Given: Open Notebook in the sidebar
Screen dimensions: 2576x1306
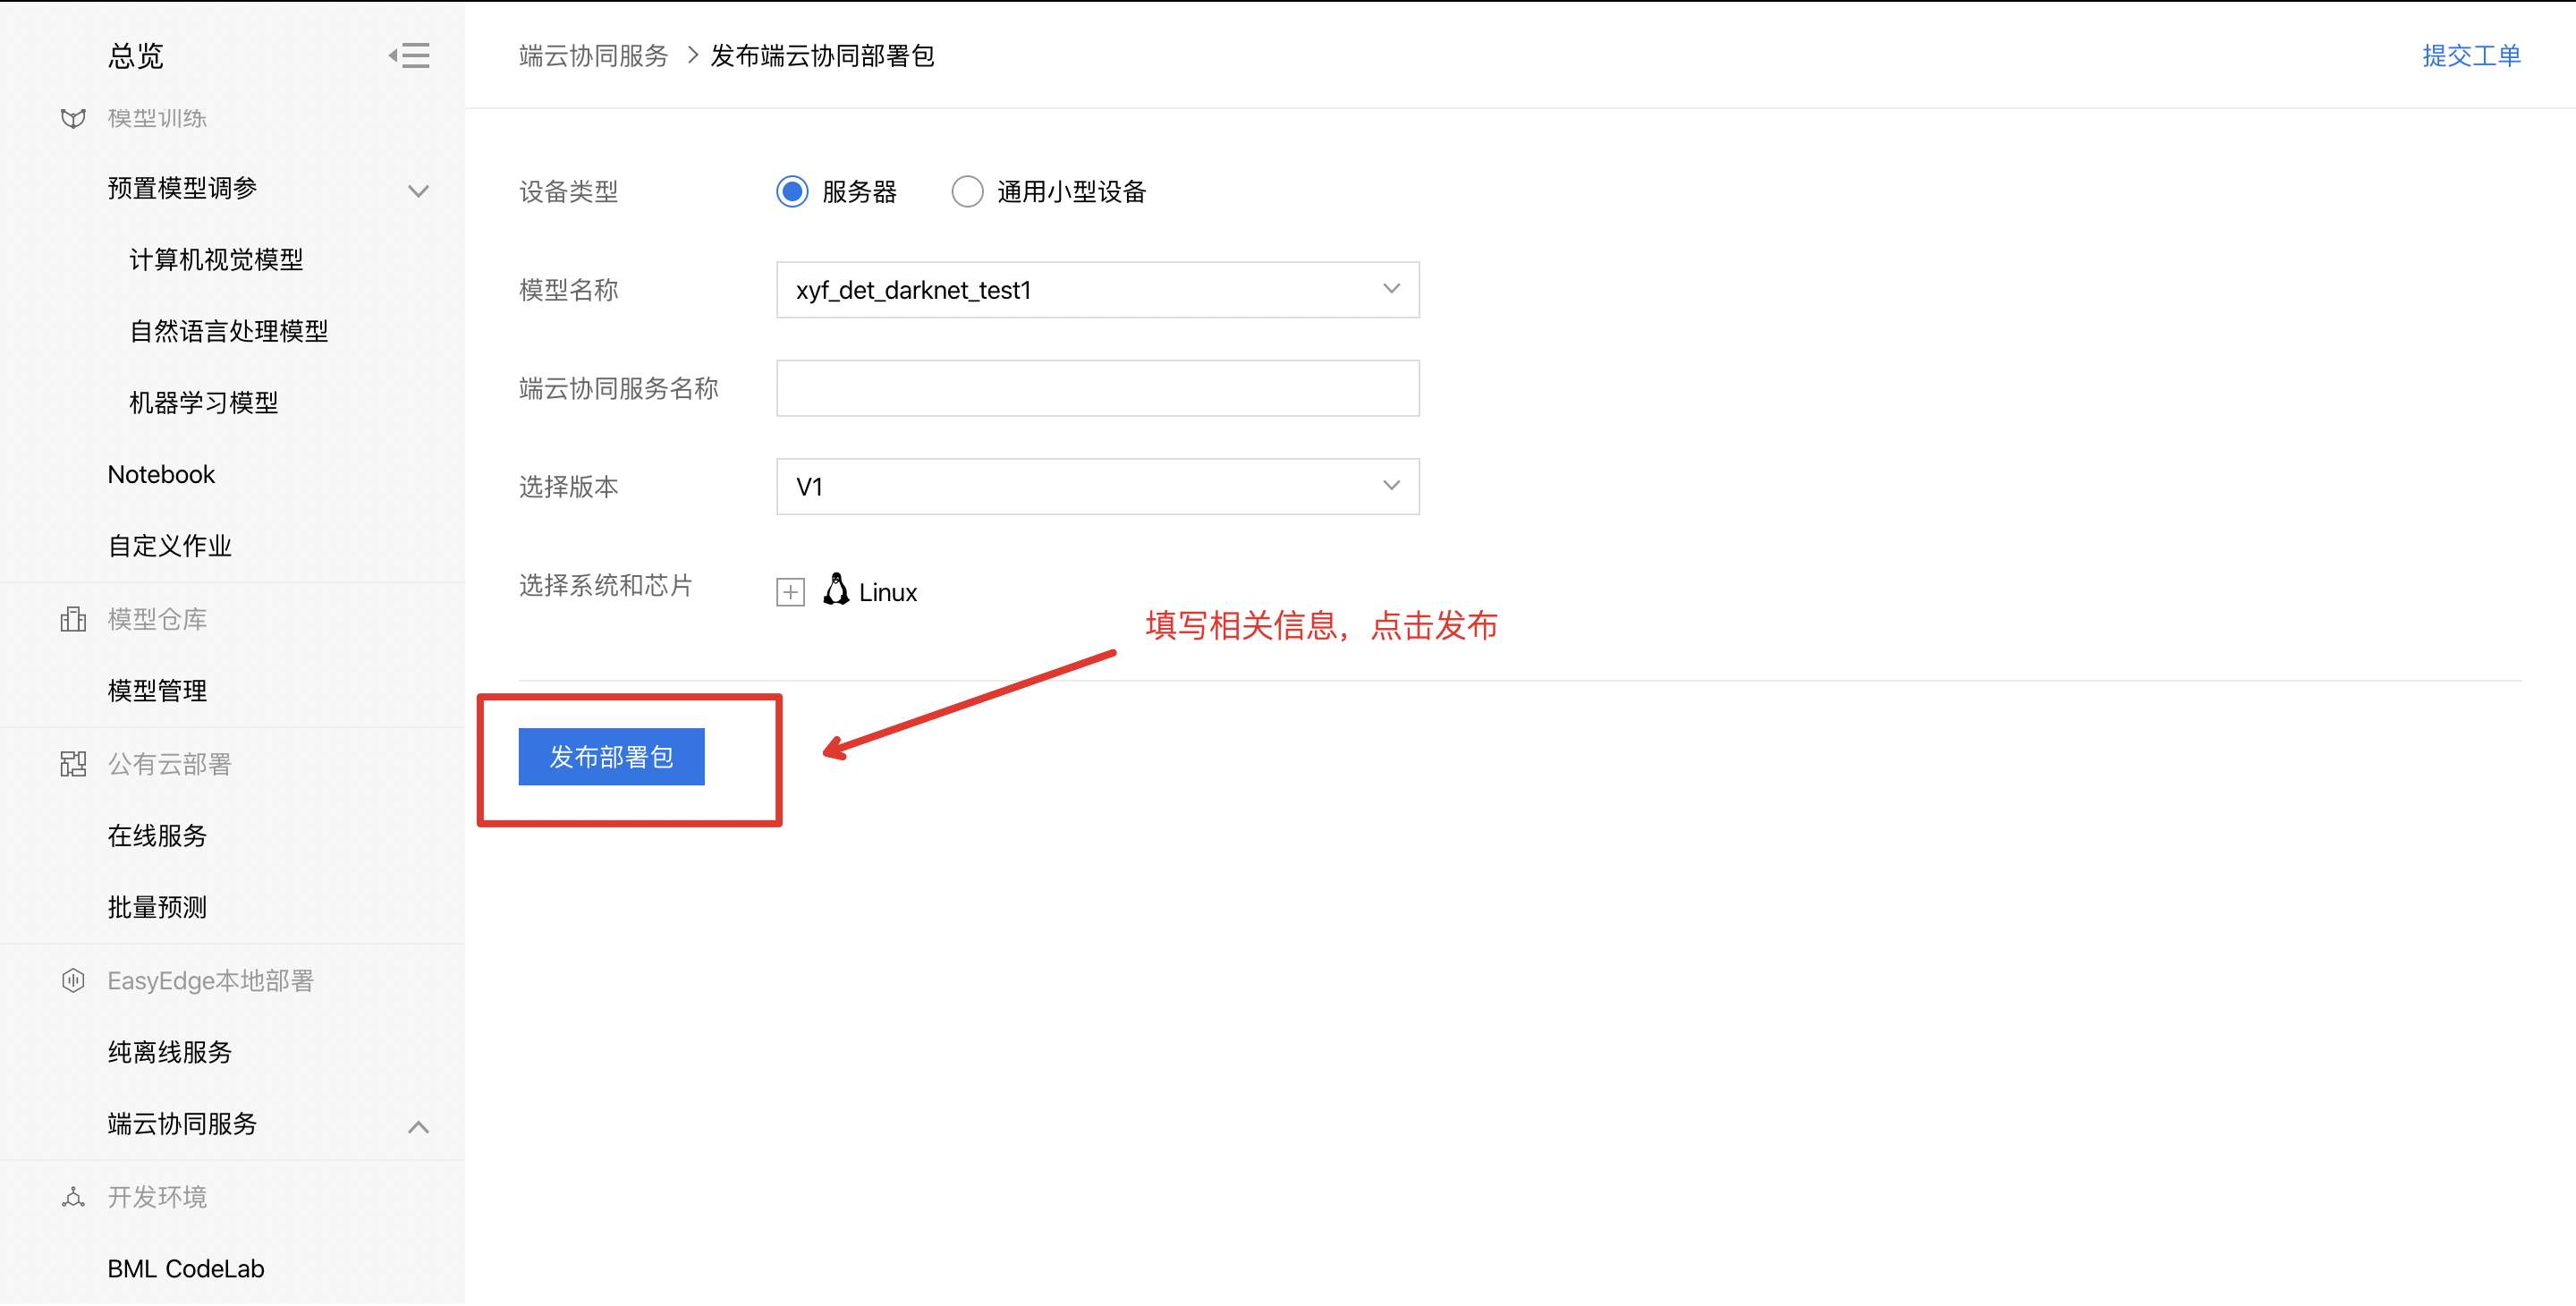Looking at the screenshot, I should point(161,474).
